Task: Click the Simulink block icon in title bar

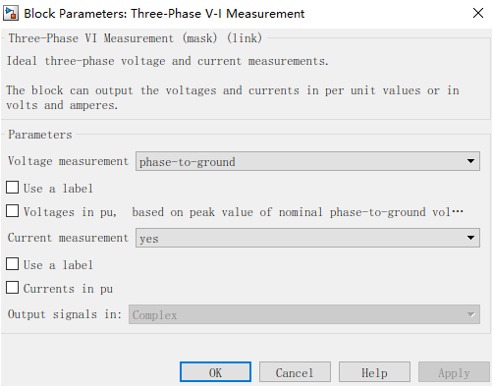Action: click(x=10, y=13)
